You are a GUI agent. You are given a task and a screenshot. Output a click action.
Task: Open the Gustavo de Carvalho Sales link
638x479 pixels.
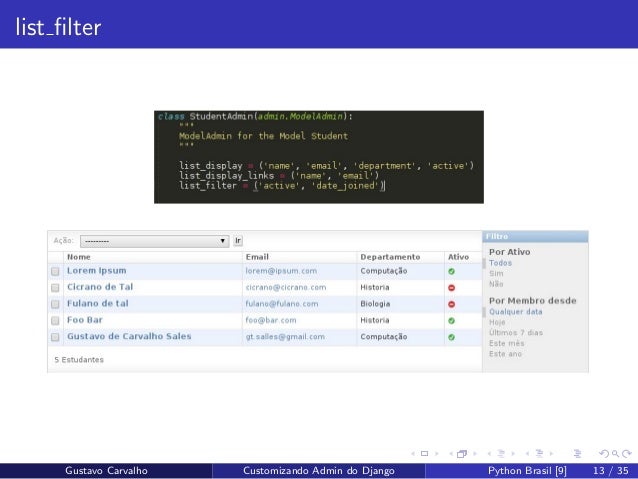(x=129, y=336)
